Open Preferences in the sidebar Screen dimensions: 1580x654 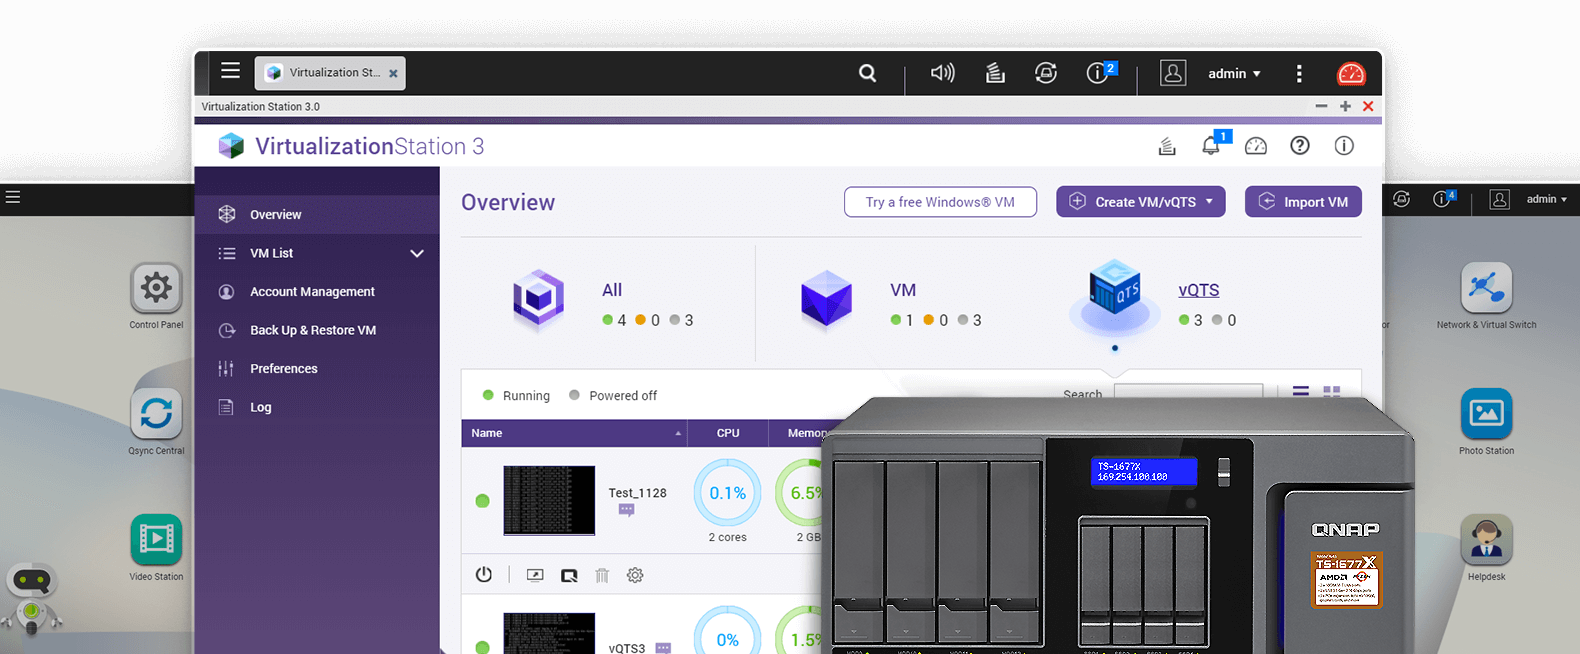click(317, 368)
